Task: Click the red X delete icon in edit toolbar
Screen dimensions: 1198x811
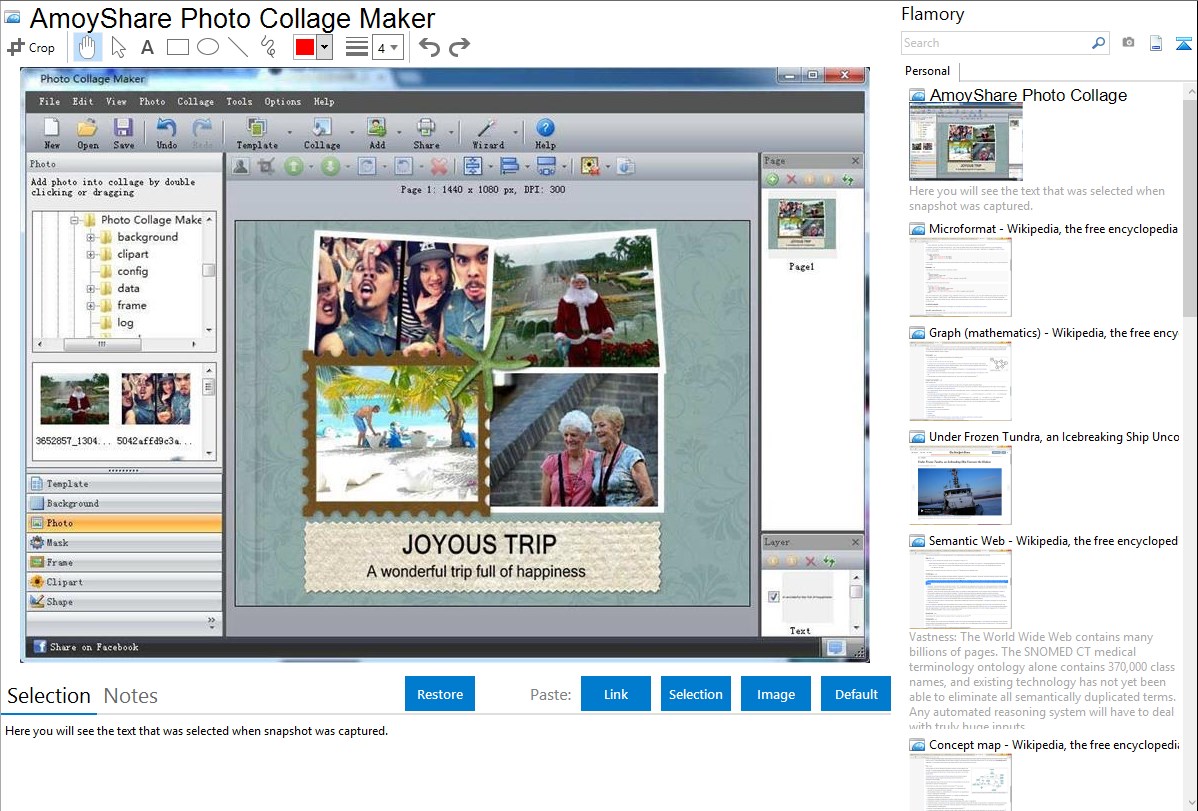Action: [x=439, y=166]
